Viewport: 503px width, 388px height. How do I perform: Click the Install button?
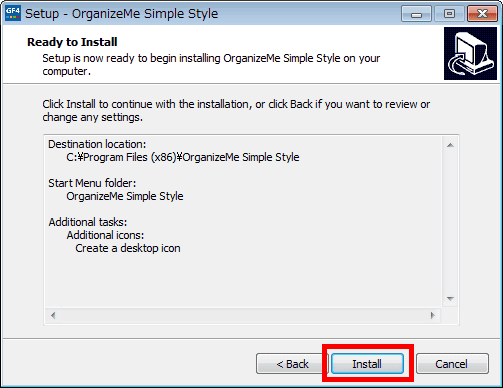click(x=367, y=364)
